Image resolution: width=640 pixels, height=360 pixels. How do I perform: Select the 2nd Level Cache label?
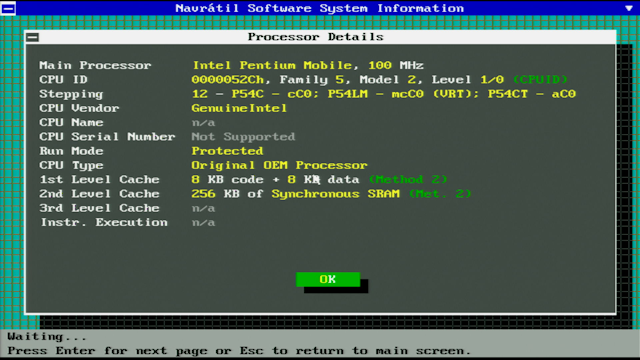(99, 194)
